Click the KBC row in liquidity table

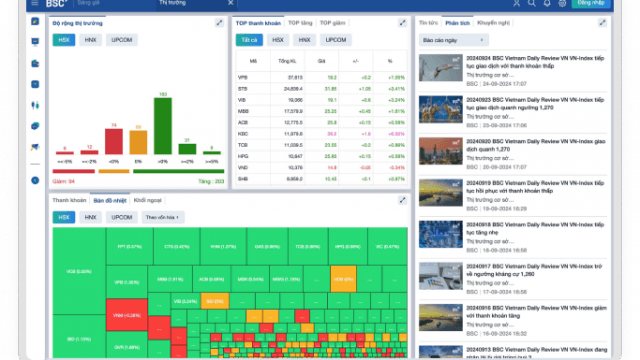[321, 134]
